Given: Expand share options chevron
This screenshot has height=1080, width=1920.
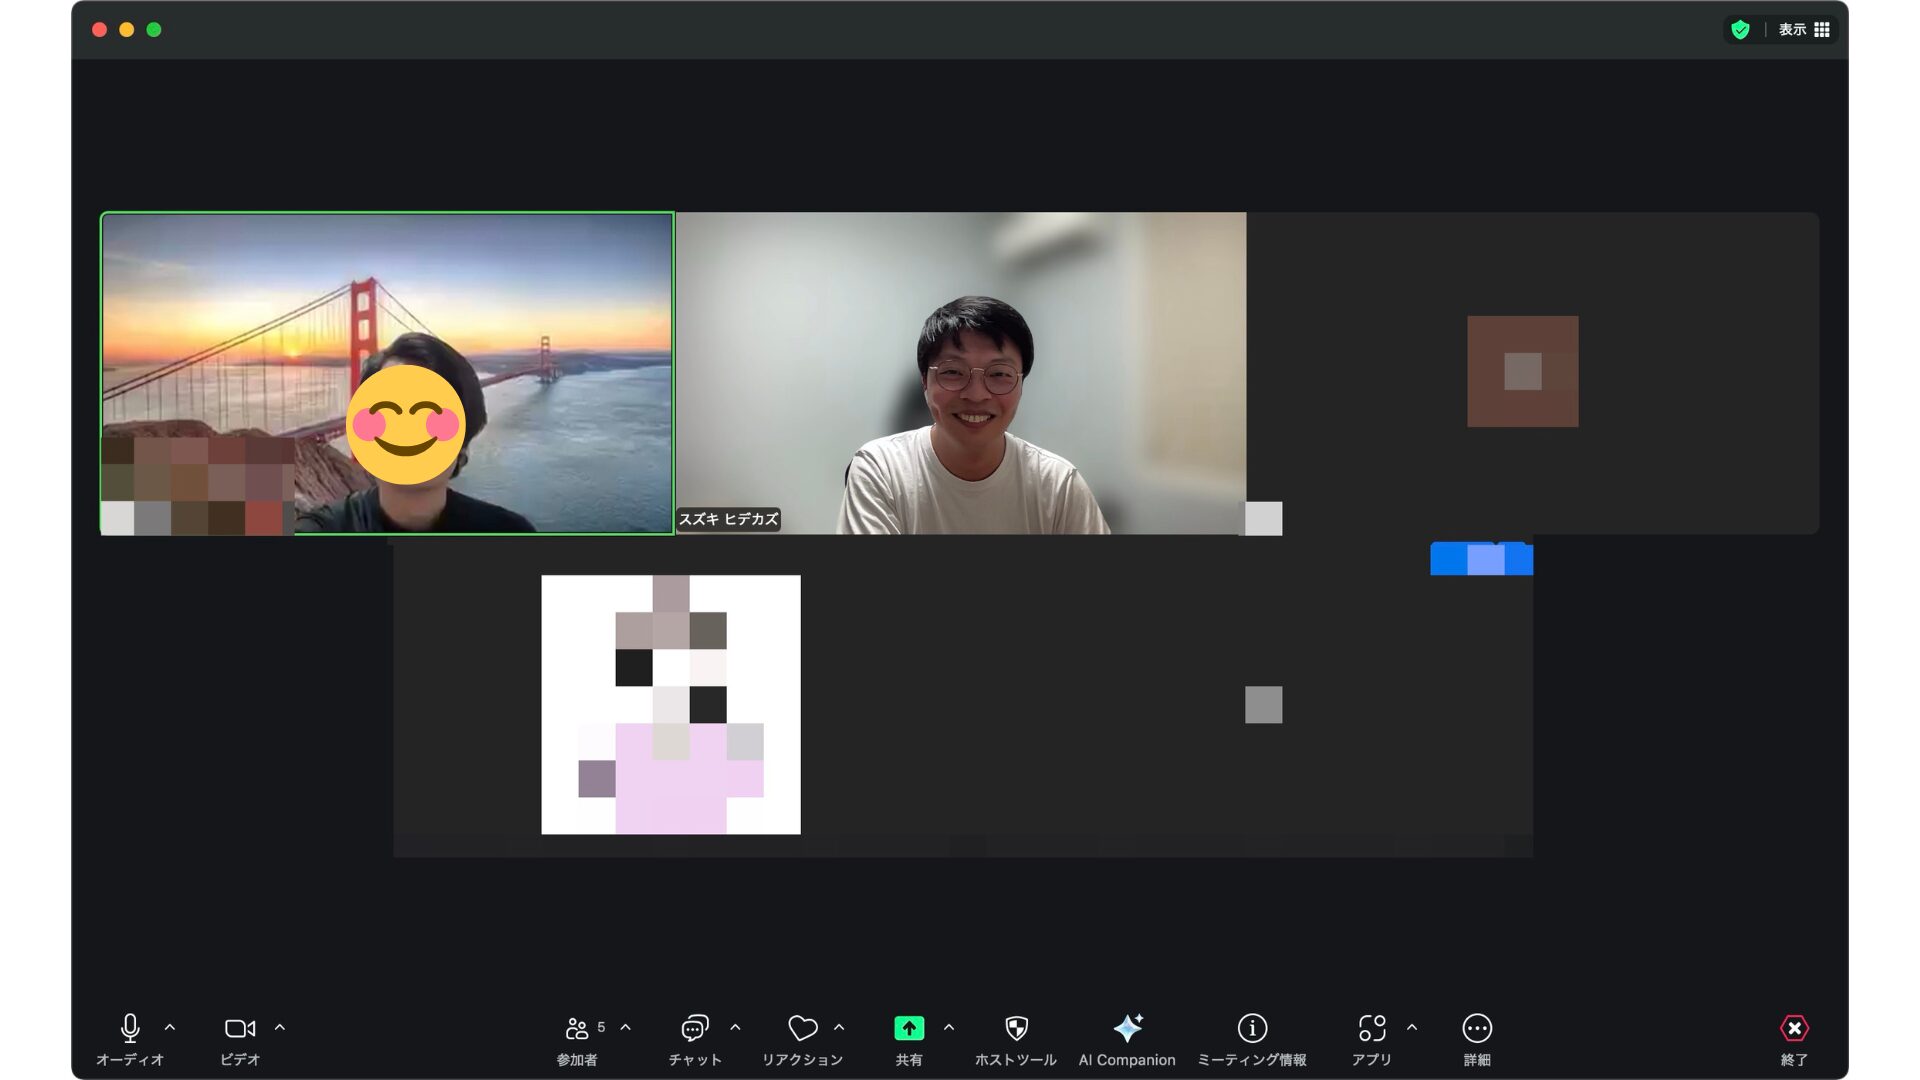Looking at the screenshot, I should click(949, 1027).
